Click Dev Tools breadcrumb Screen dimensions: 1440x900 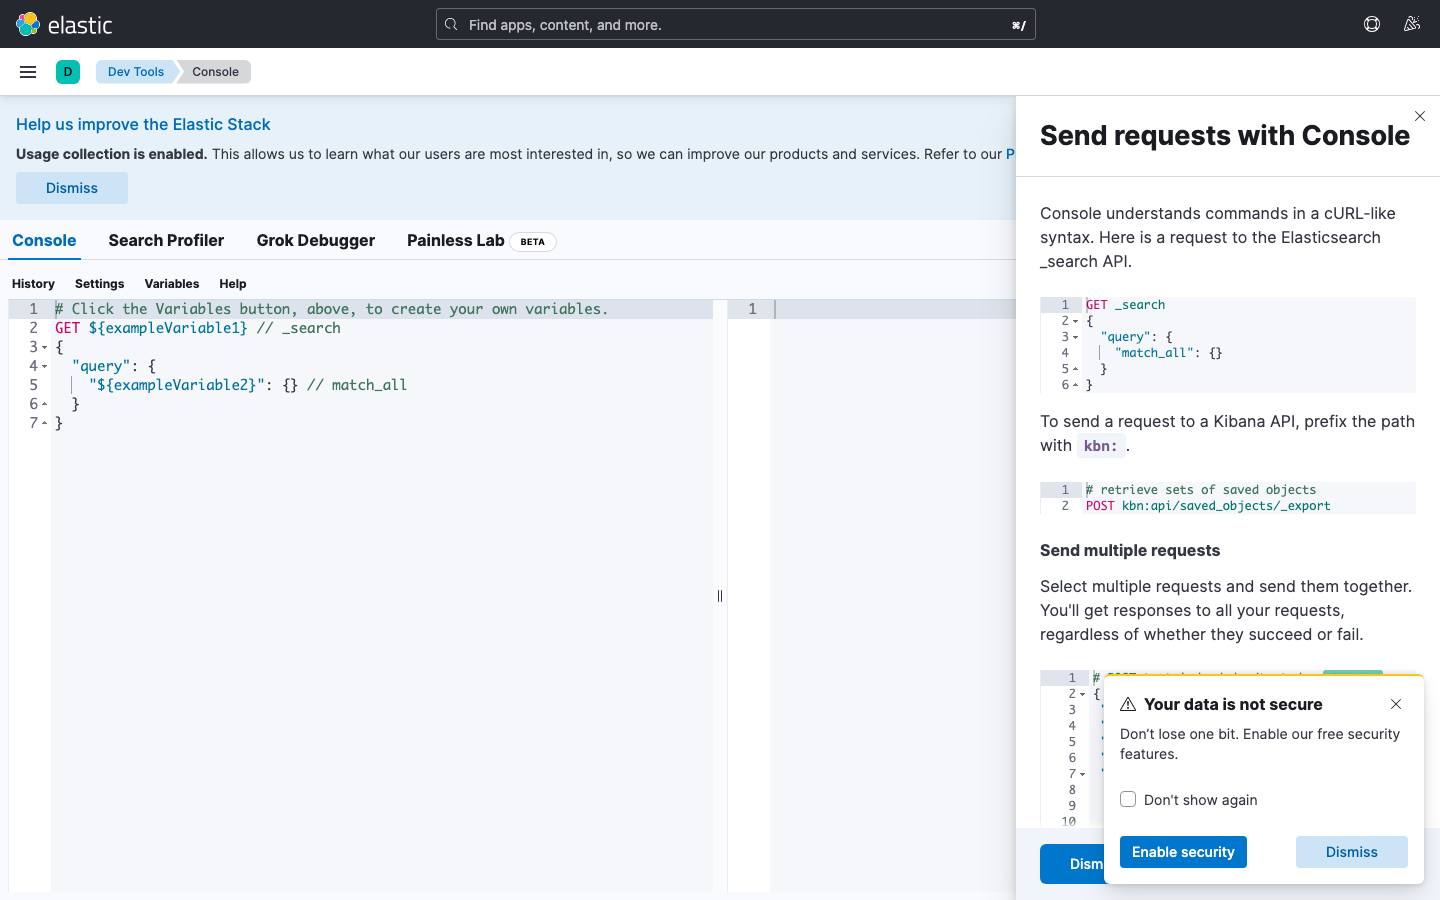click(x=136, y=72)
